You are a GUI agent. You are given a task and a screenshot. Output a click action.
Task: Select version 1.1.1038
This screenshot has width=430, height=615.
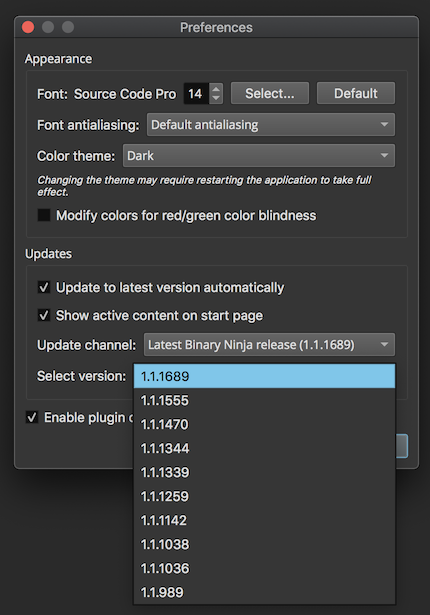(x=264, y=544)
